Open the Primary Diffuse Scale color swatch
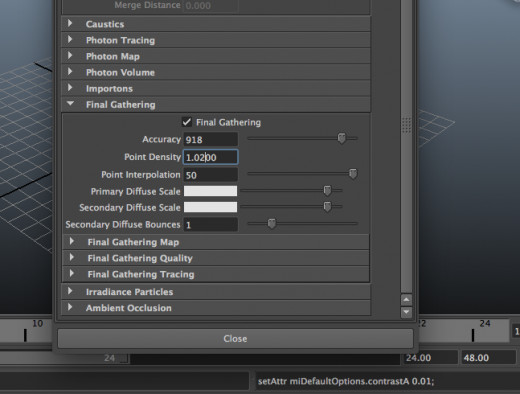The image size is (520, 394). (210, 191)
